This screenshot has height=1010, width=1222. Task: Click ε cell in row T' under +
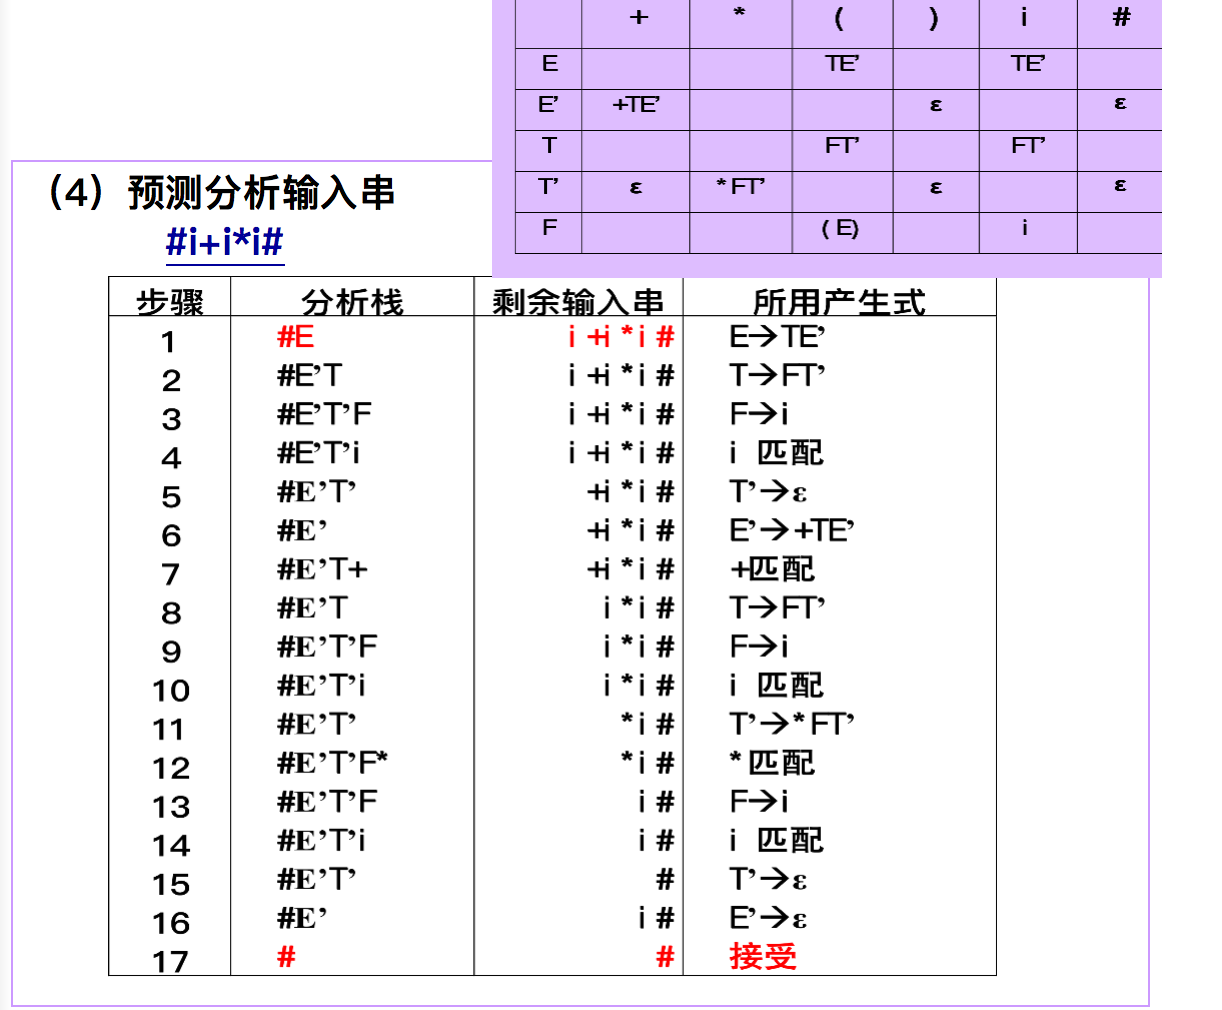point(636,187)
